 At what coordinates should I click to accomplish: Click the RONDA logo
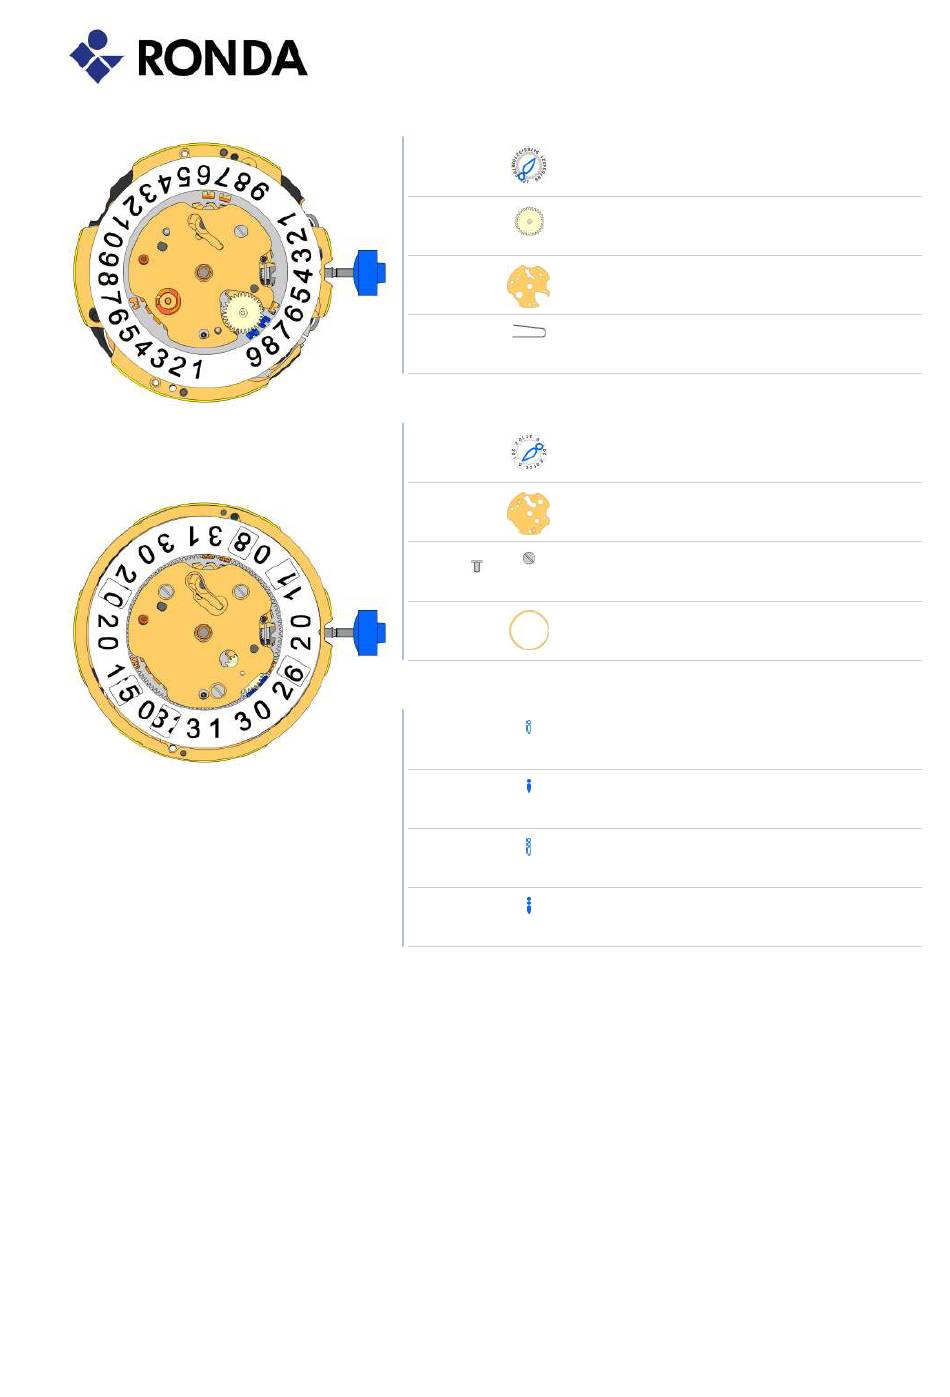tap(188, 57)
